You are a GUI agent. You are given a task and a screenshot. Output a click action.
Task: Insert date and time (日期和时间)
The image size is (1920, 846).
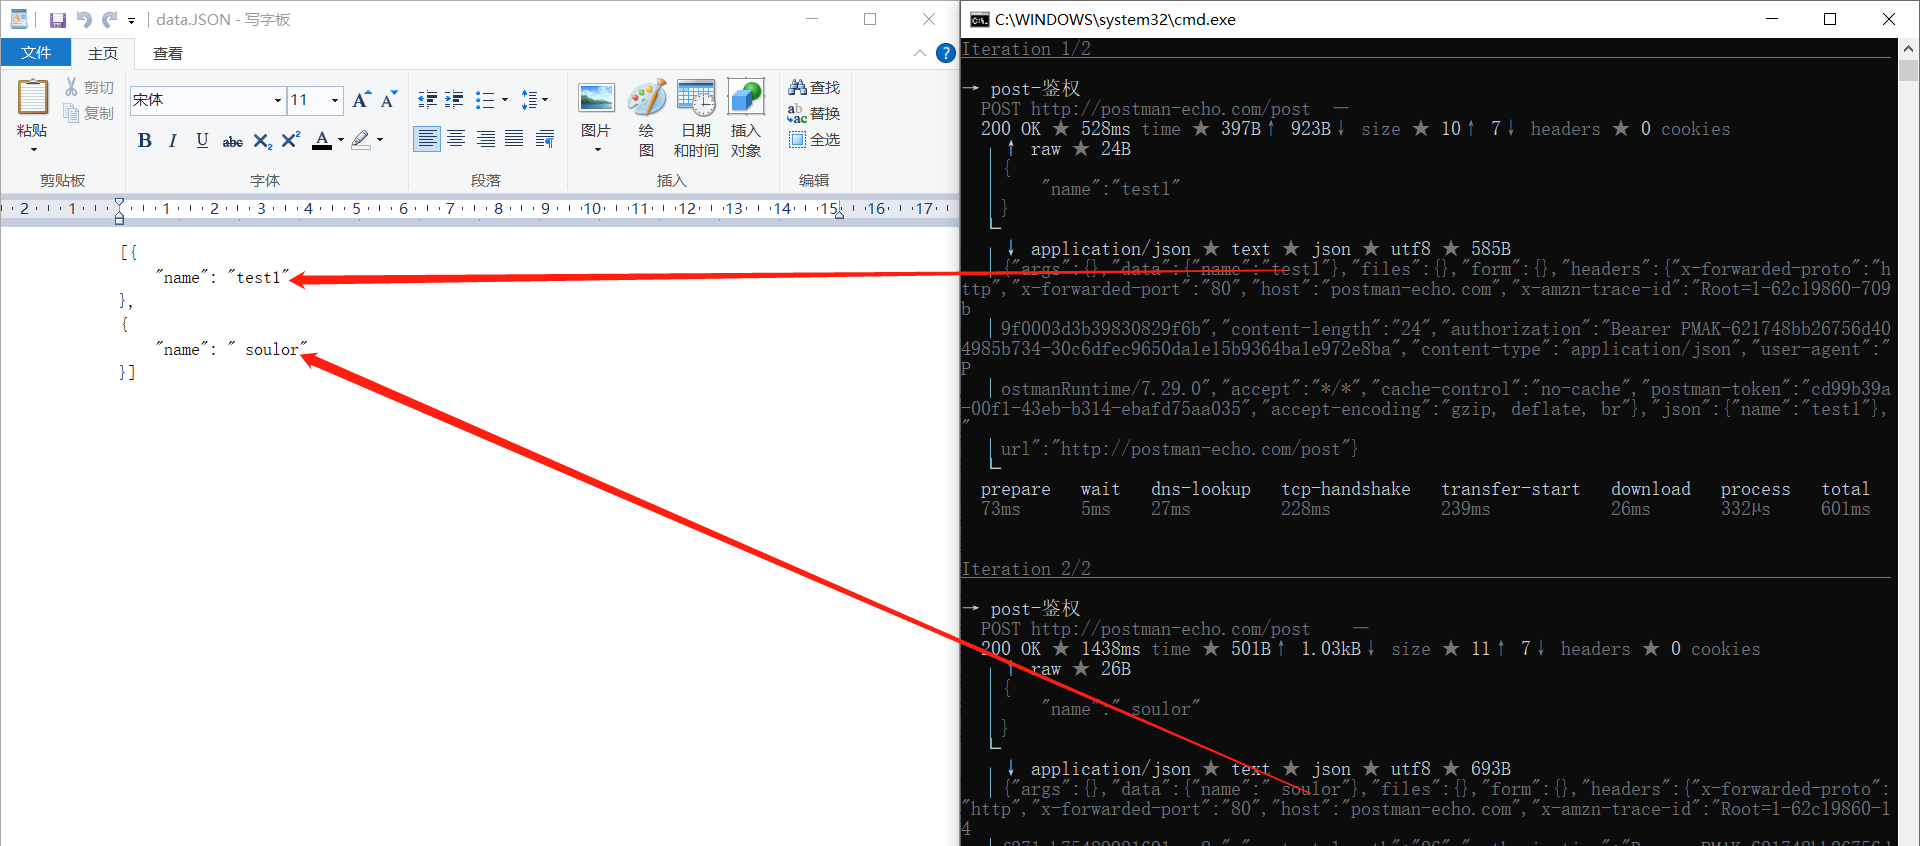(x=696, y=118)
